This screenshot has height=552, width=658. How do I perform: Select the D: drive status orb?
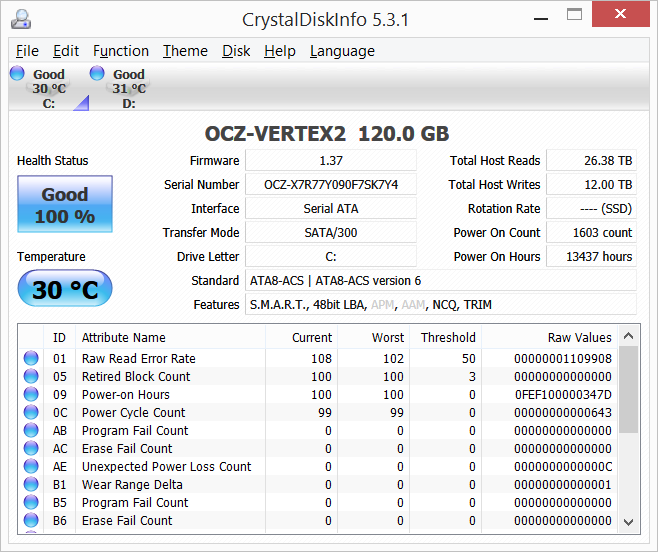pos(97,73)
